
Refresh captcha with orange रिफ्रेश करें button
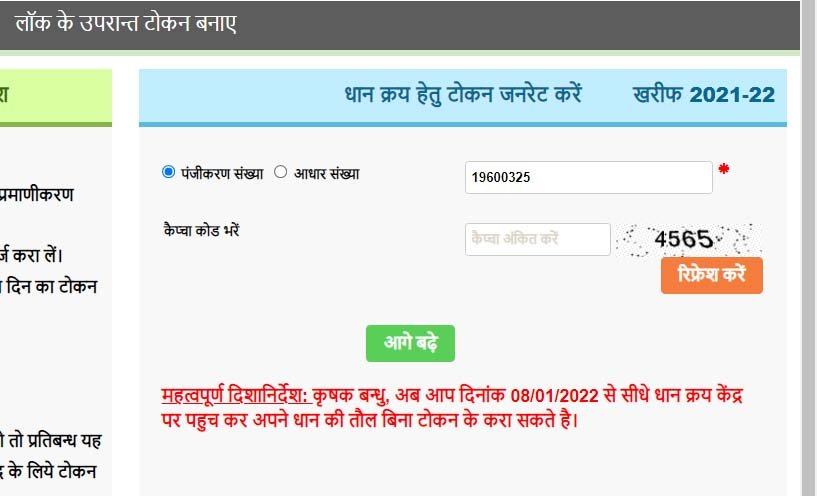pos(711,275)
